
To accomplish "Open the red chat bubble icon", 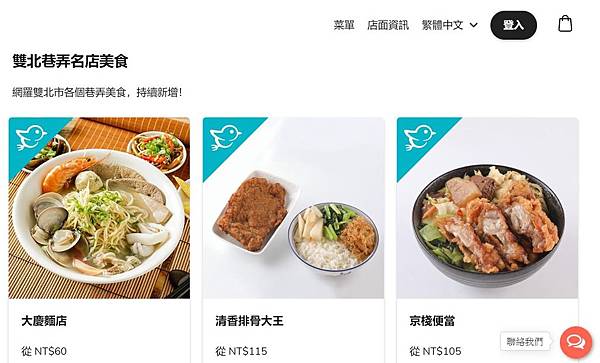I will click(x=576, y=342).
